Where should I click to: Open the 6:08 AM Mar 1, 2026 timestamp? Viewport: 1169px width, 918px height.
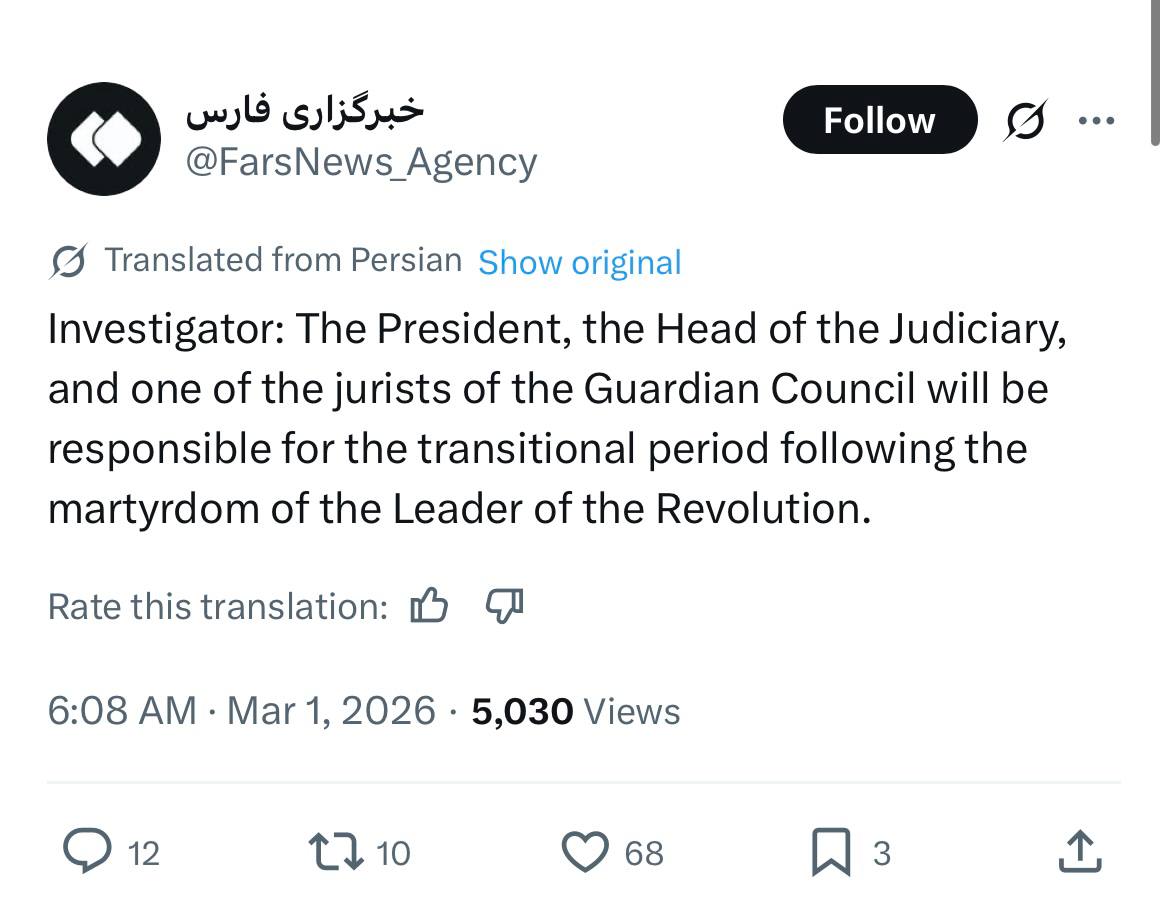241,711
